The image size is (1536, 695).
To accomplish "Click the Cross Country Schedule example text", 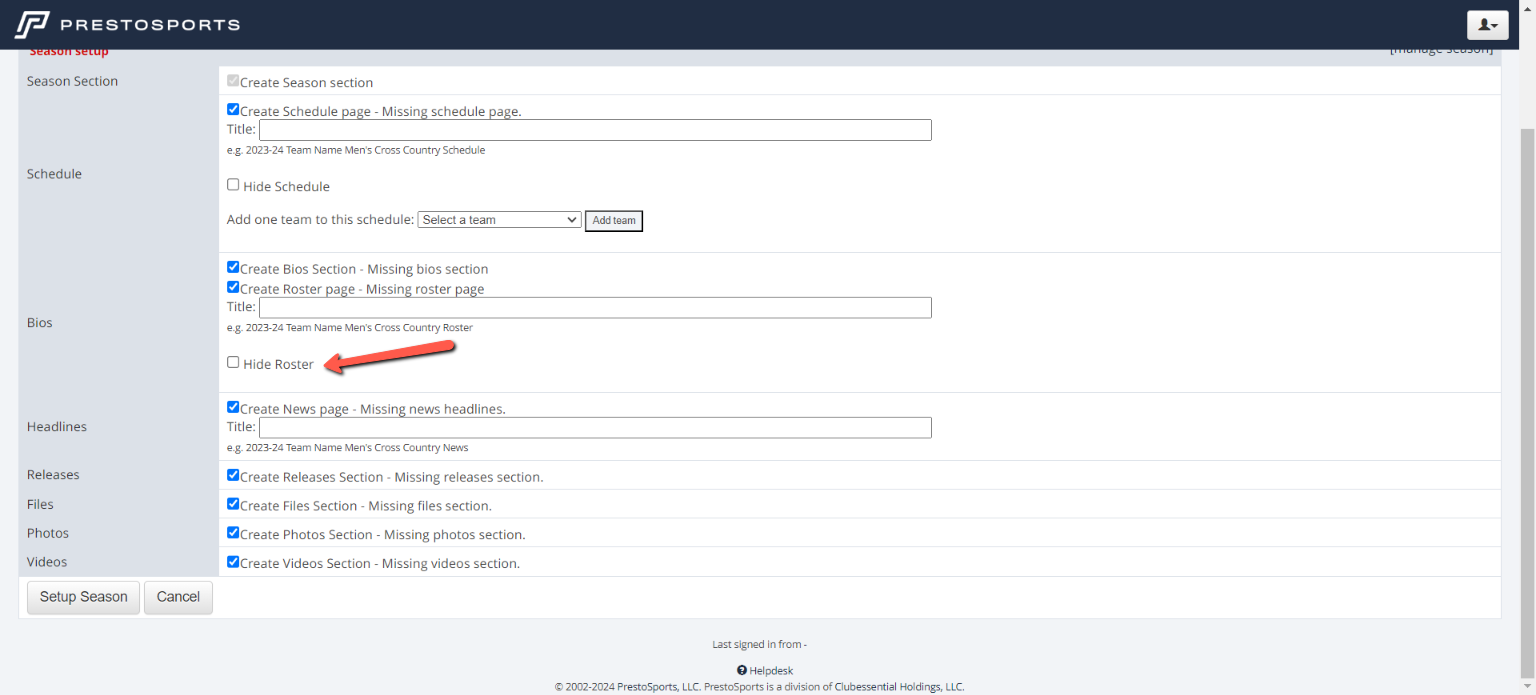I will [356, 150].
